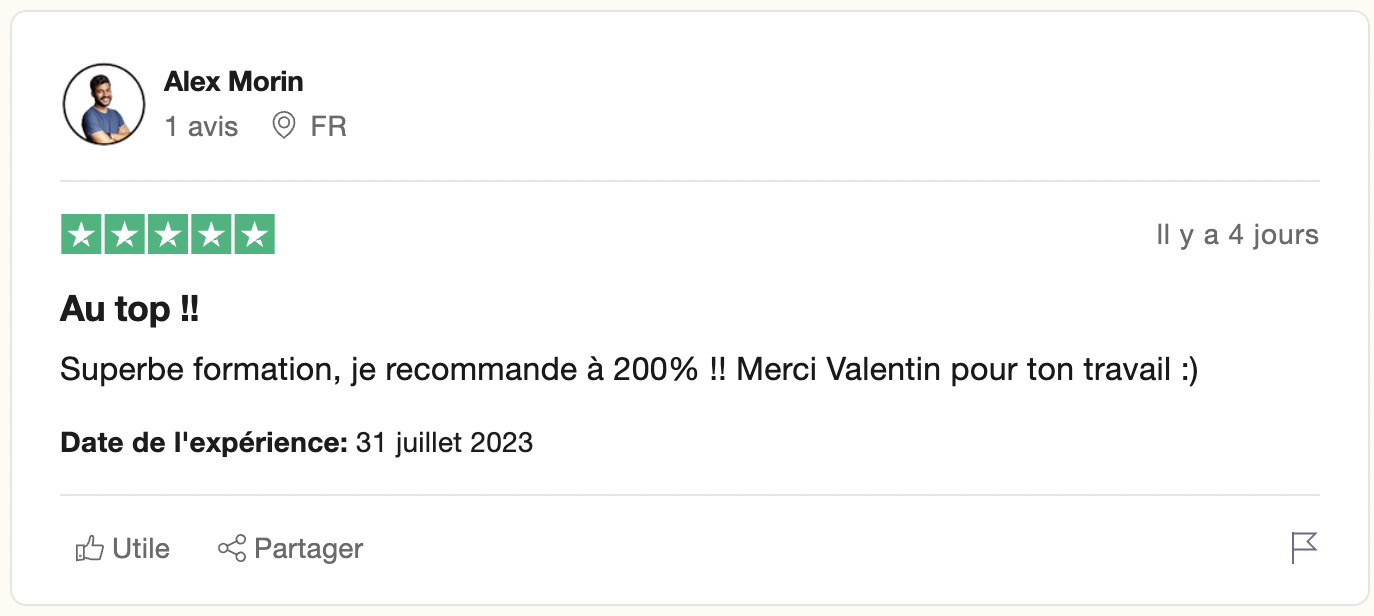The height and width of the screenshot is (616, 1374).
Task: Click the second green rating star
Action: pyautogui.click(x=125, y=235)
